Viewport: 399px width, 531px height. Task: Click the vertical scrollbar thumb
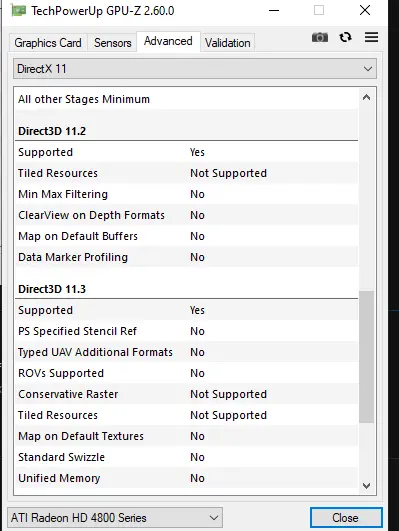(366, 357)
